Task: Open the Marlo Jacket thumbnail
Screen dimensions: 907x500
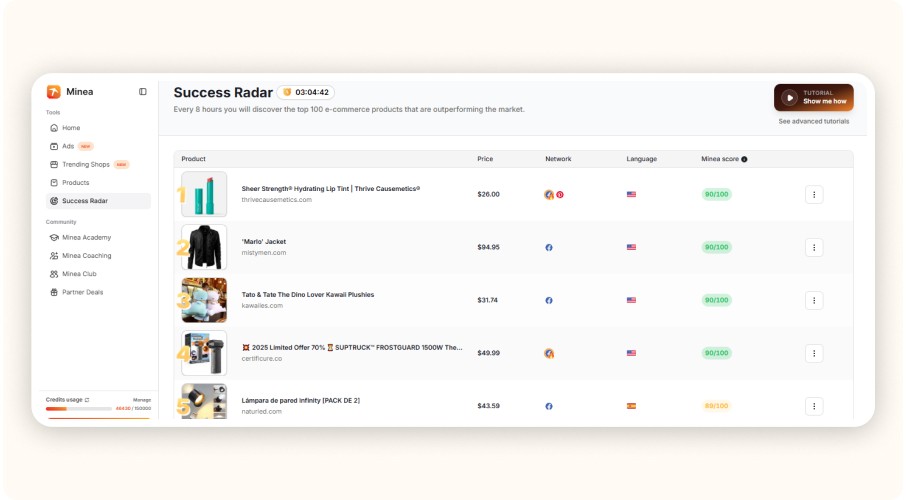Action: click(204, 247)
